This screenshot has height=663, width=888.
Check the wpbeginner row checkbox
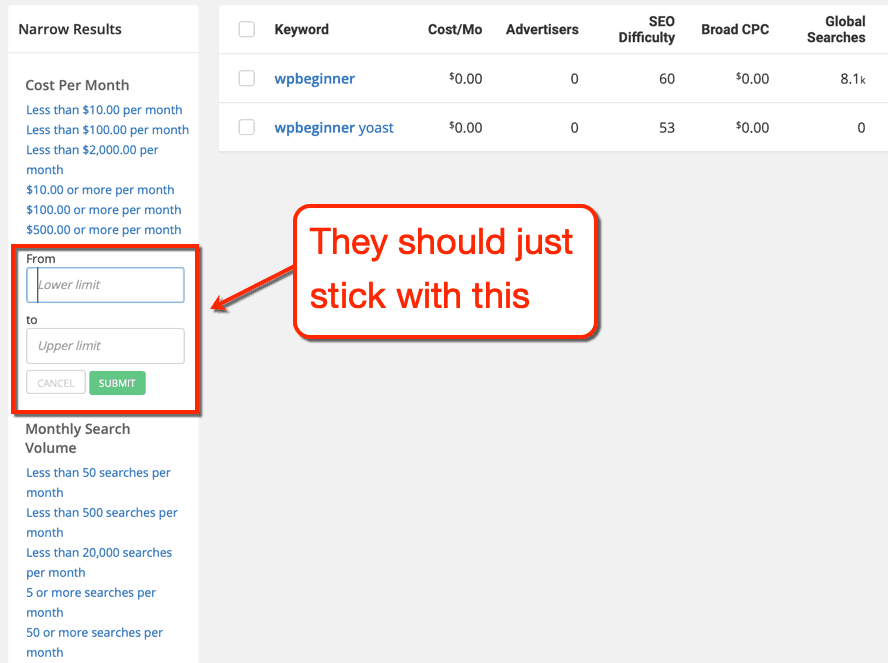[x=246, y=78]
